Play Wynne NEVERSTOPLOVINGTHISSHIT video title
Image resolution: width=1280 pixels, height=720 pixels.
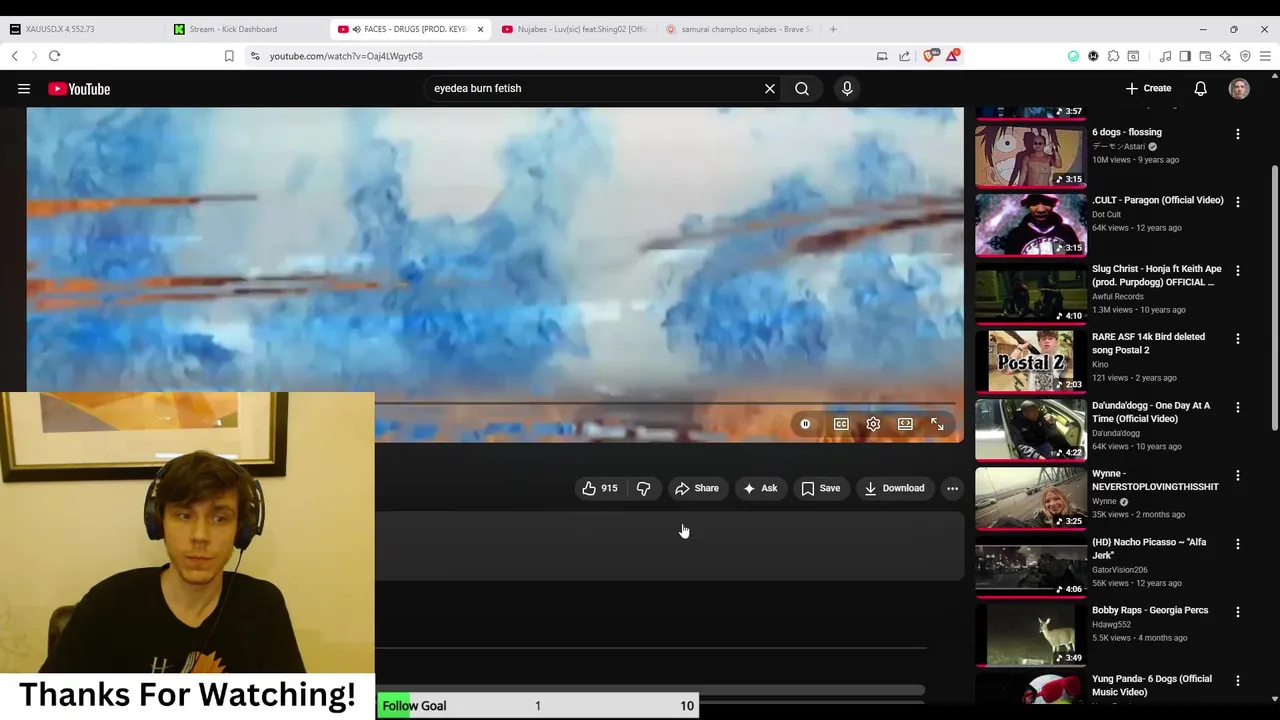[1155, 480]
